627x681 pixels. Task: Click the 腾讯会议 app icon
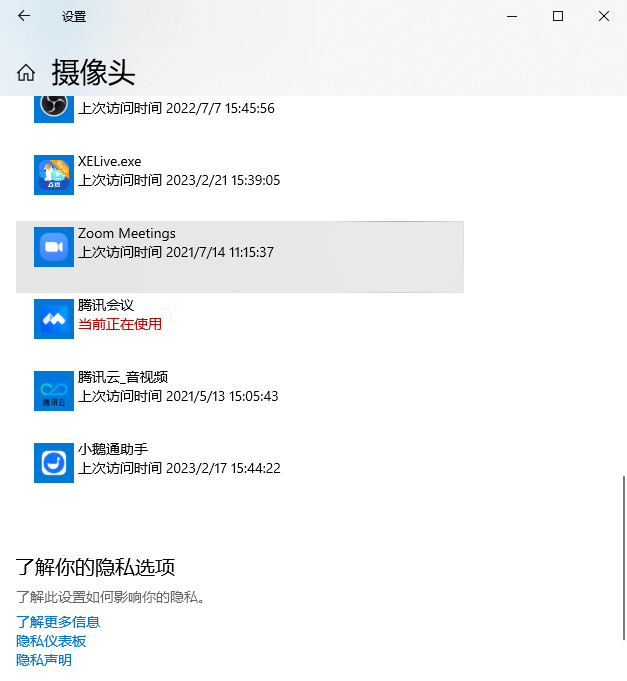[x=54, y=319]
